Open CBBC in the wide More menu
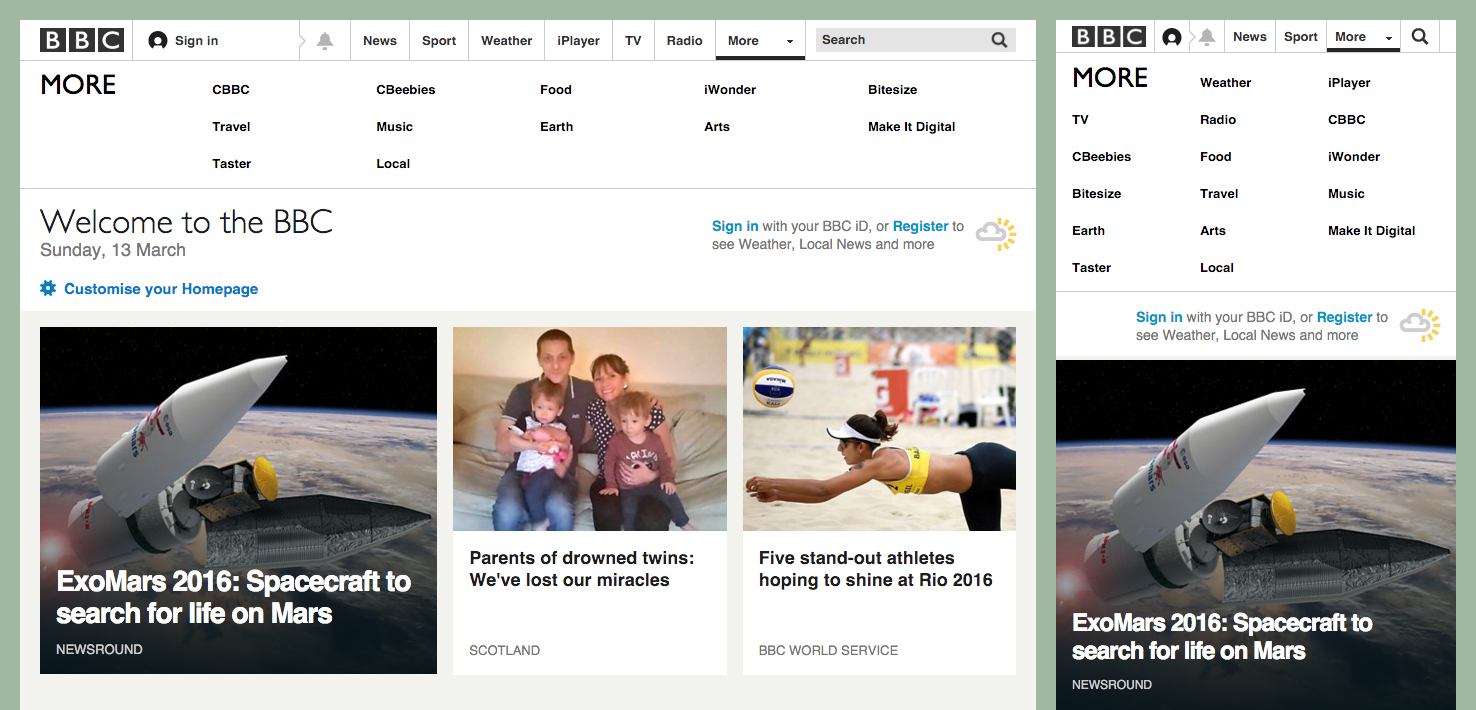This screenshot has width=1476, height=710. point(231,90)
